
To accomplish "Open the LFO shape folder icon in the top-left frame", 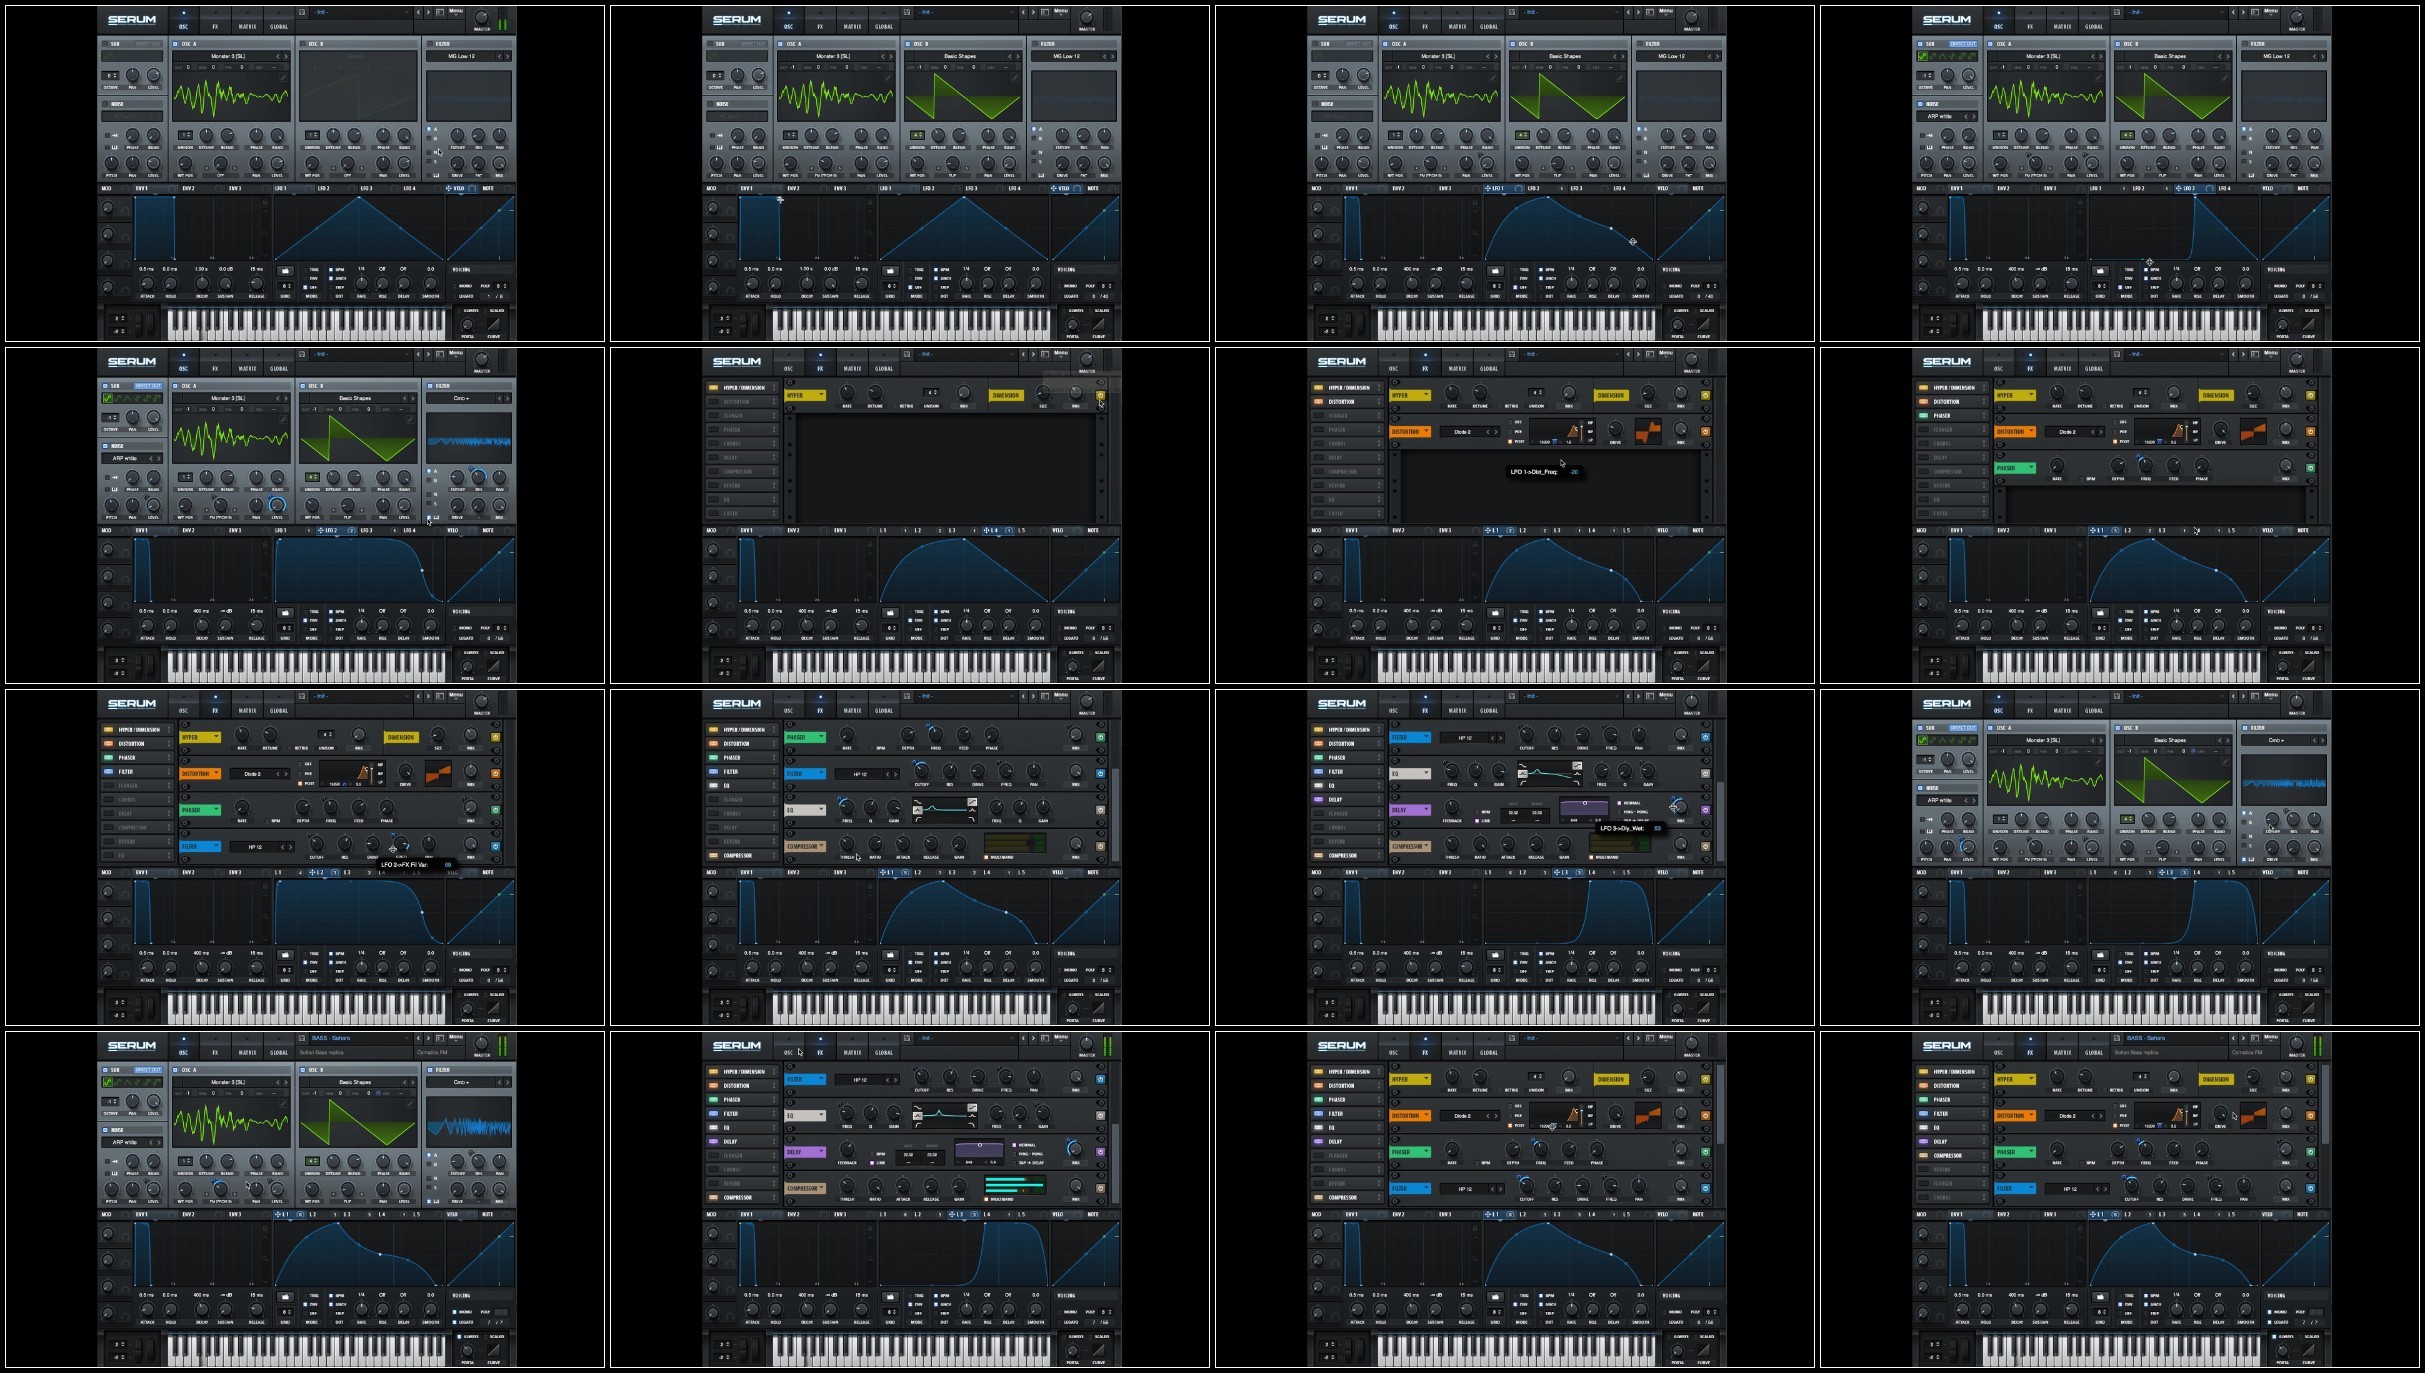I will click(285, 270).
